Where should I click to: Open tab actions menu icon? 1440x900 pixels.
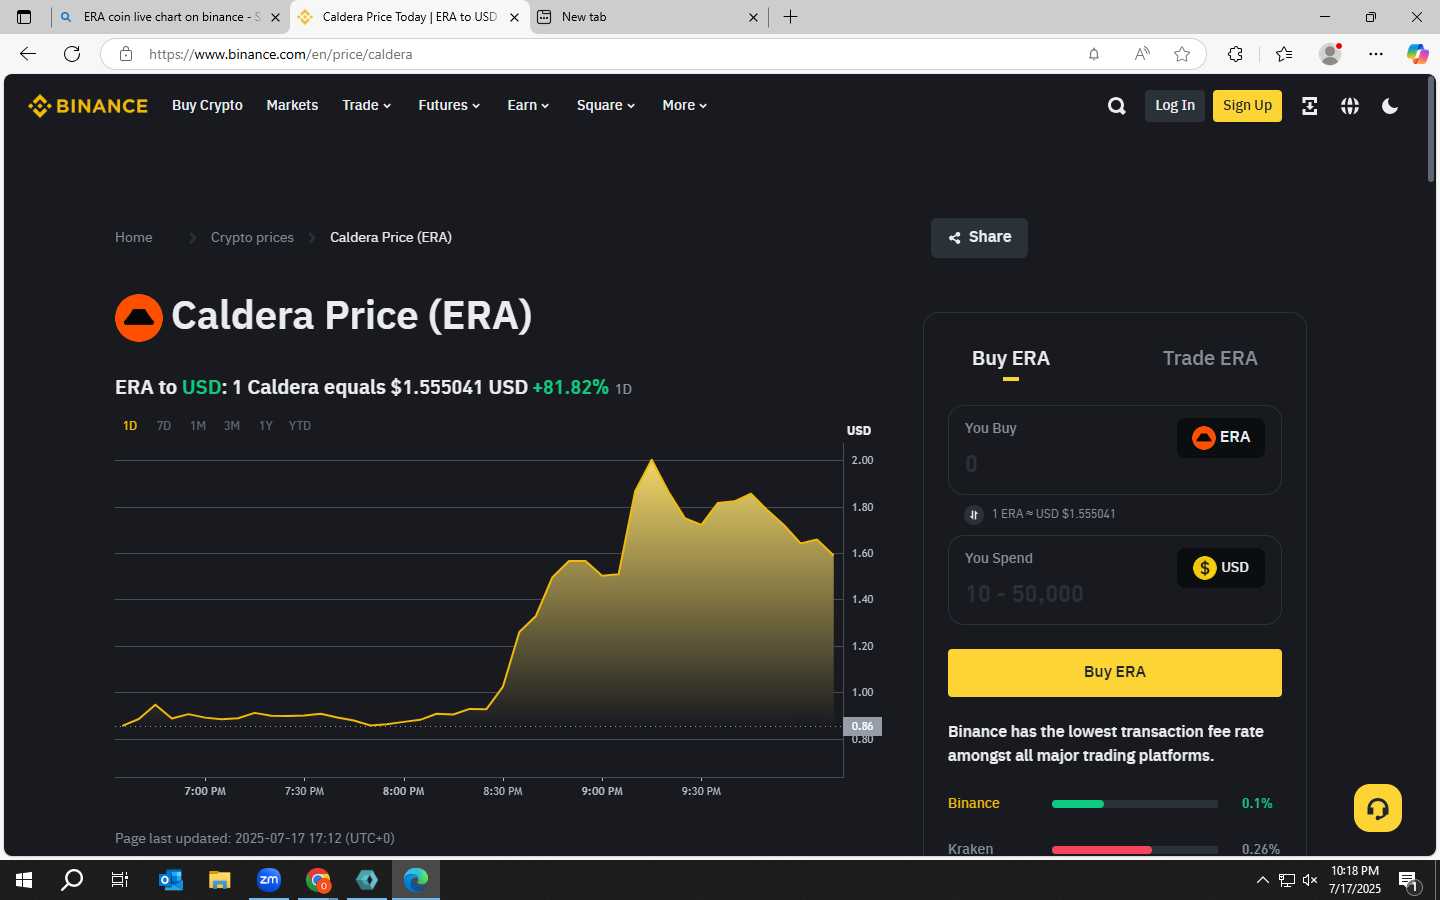coord(24,17)
